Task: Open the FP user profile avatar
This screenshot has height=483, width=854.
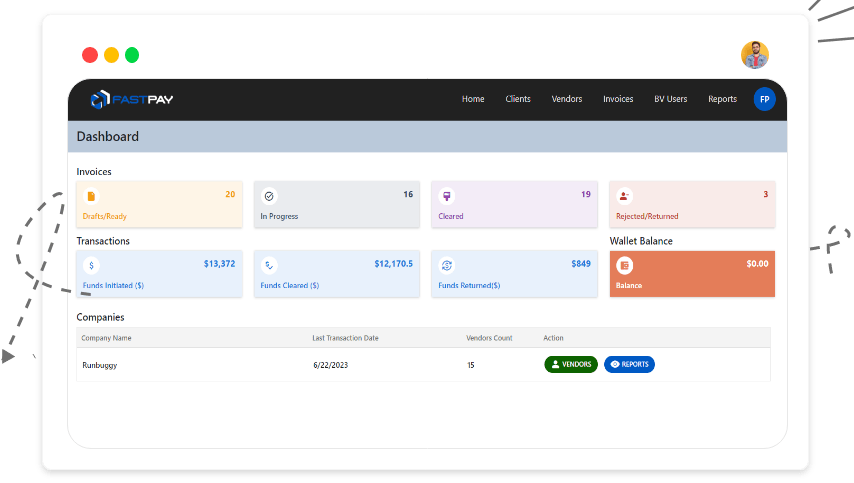Action: point(764,99)
